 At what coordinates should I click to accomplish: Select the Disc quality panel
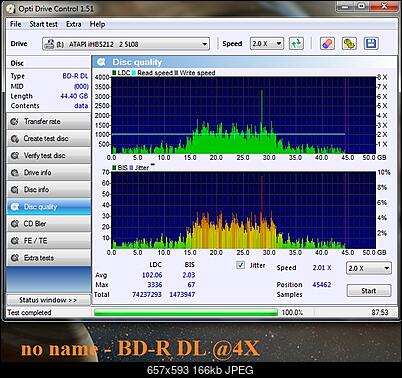[x=49, y=207]
